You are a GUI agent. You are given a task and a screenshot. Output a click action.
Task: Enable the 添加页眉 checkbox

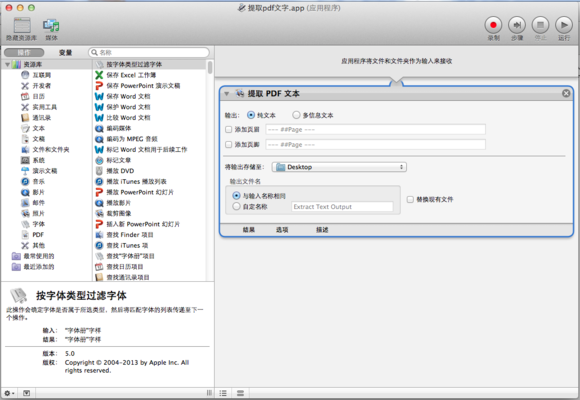coord(229,130)
